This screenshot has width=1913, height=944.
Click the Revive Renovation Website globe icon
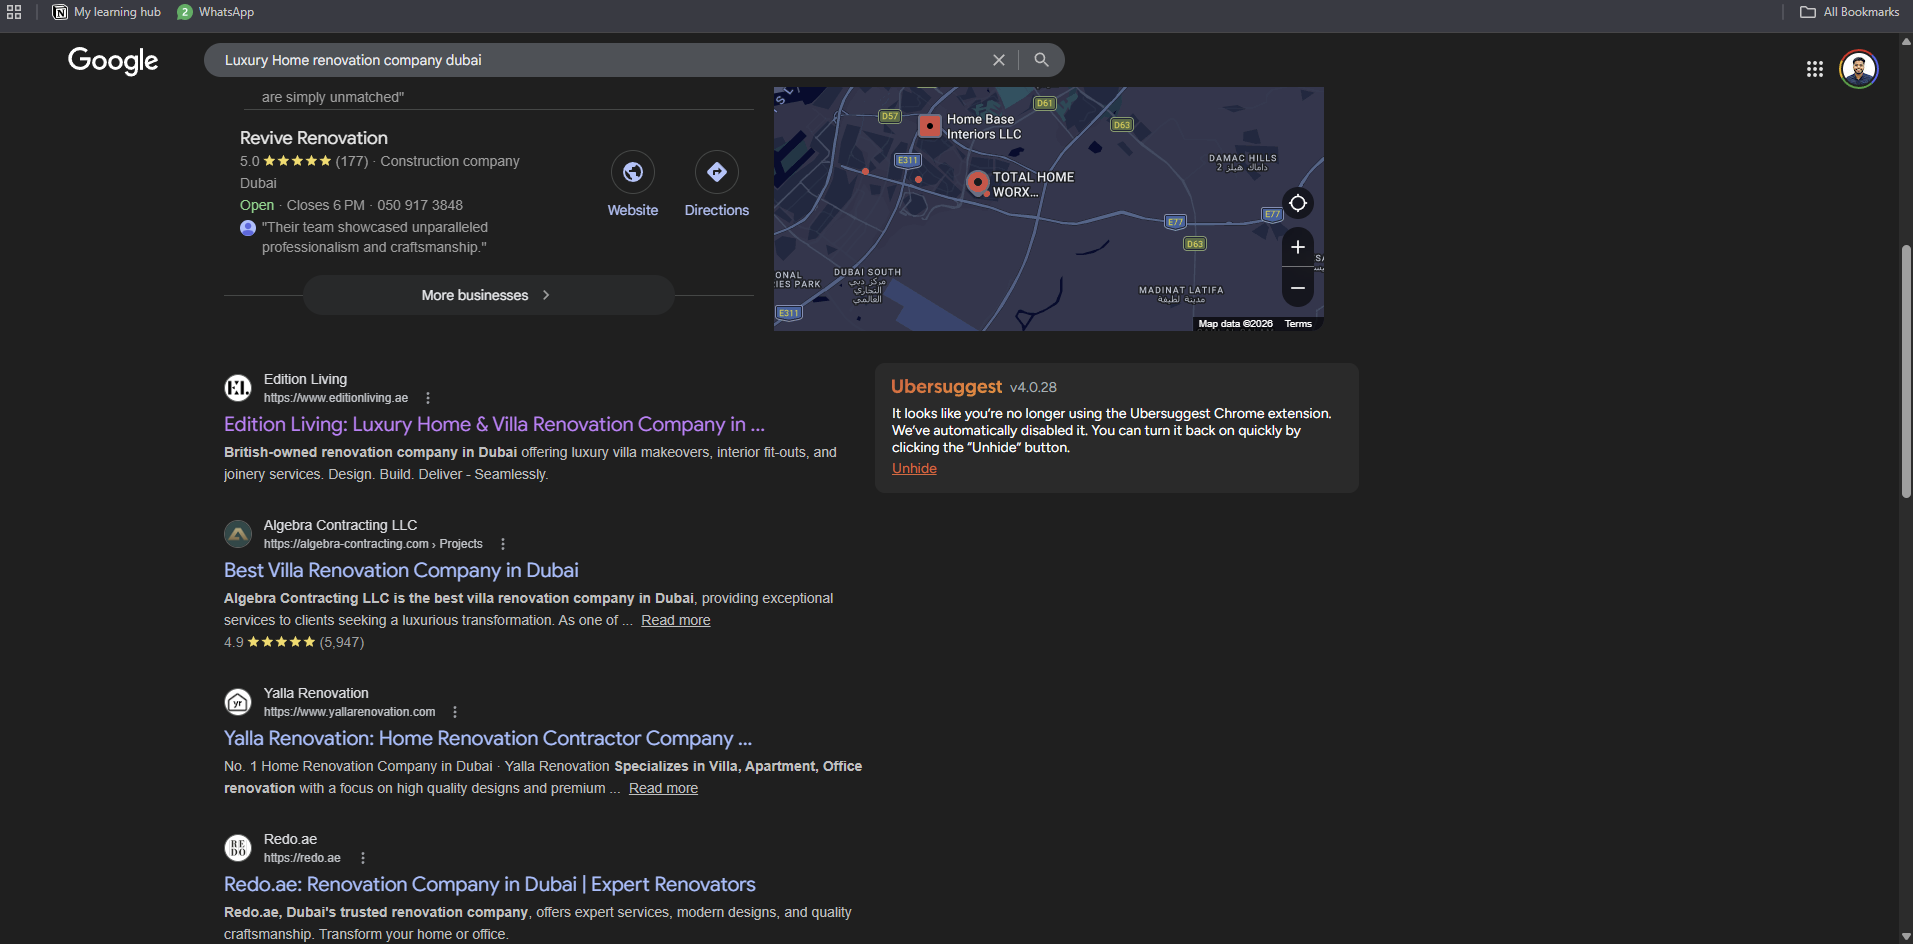(633, 173)
